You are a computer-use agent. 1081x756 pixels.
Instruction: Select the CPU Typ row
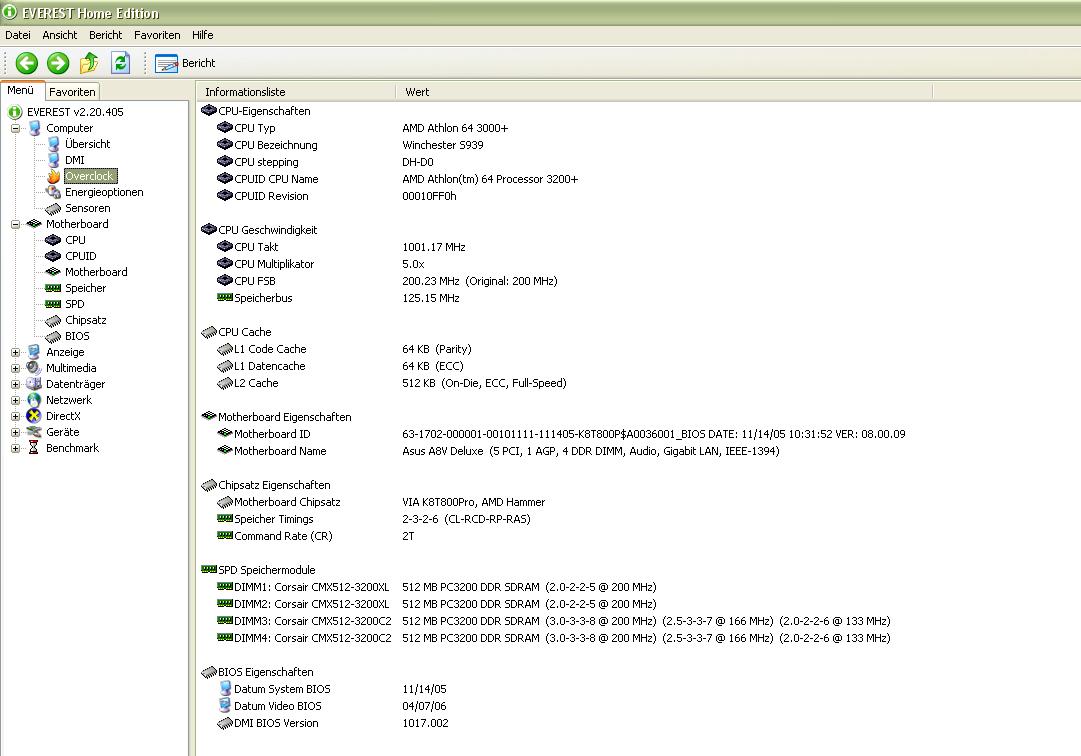pos(362,128)
